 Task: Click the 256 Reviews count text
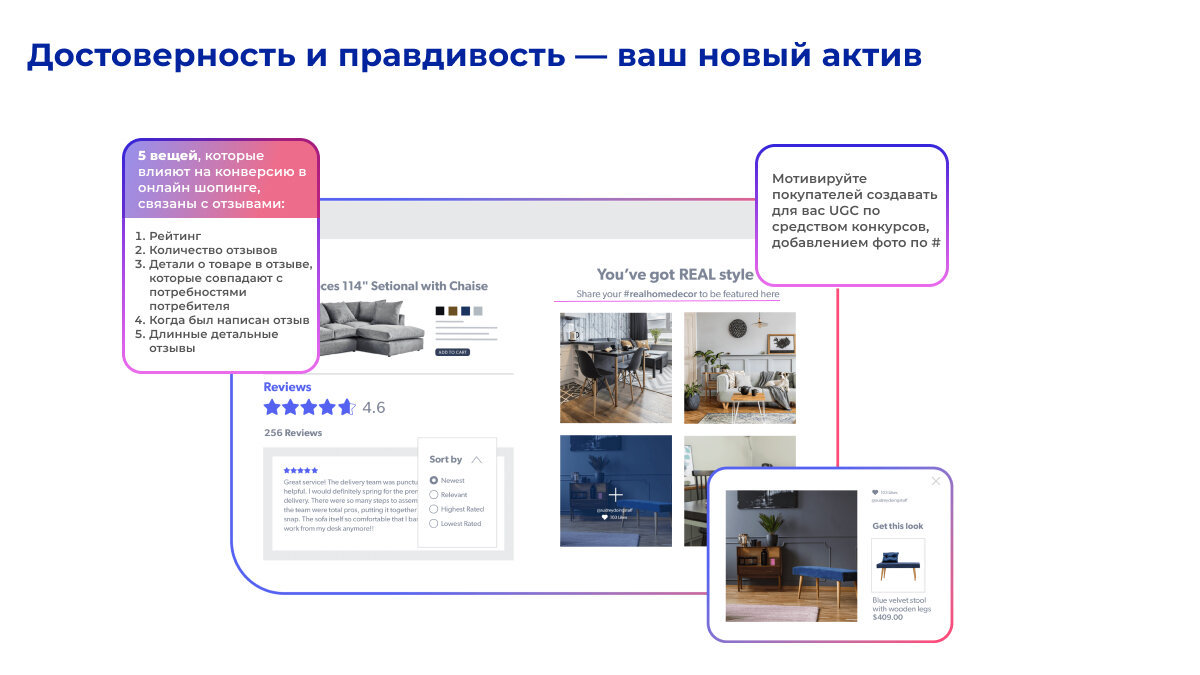coord(293,433)
